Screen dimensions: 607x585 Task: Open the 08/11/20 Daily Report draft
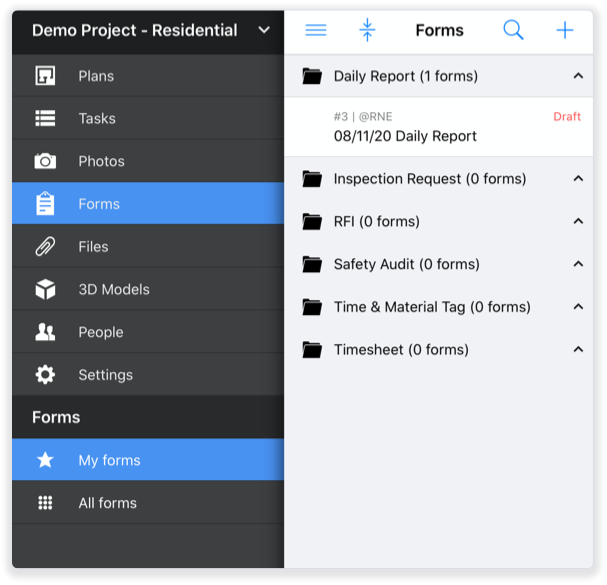point(405,136)
